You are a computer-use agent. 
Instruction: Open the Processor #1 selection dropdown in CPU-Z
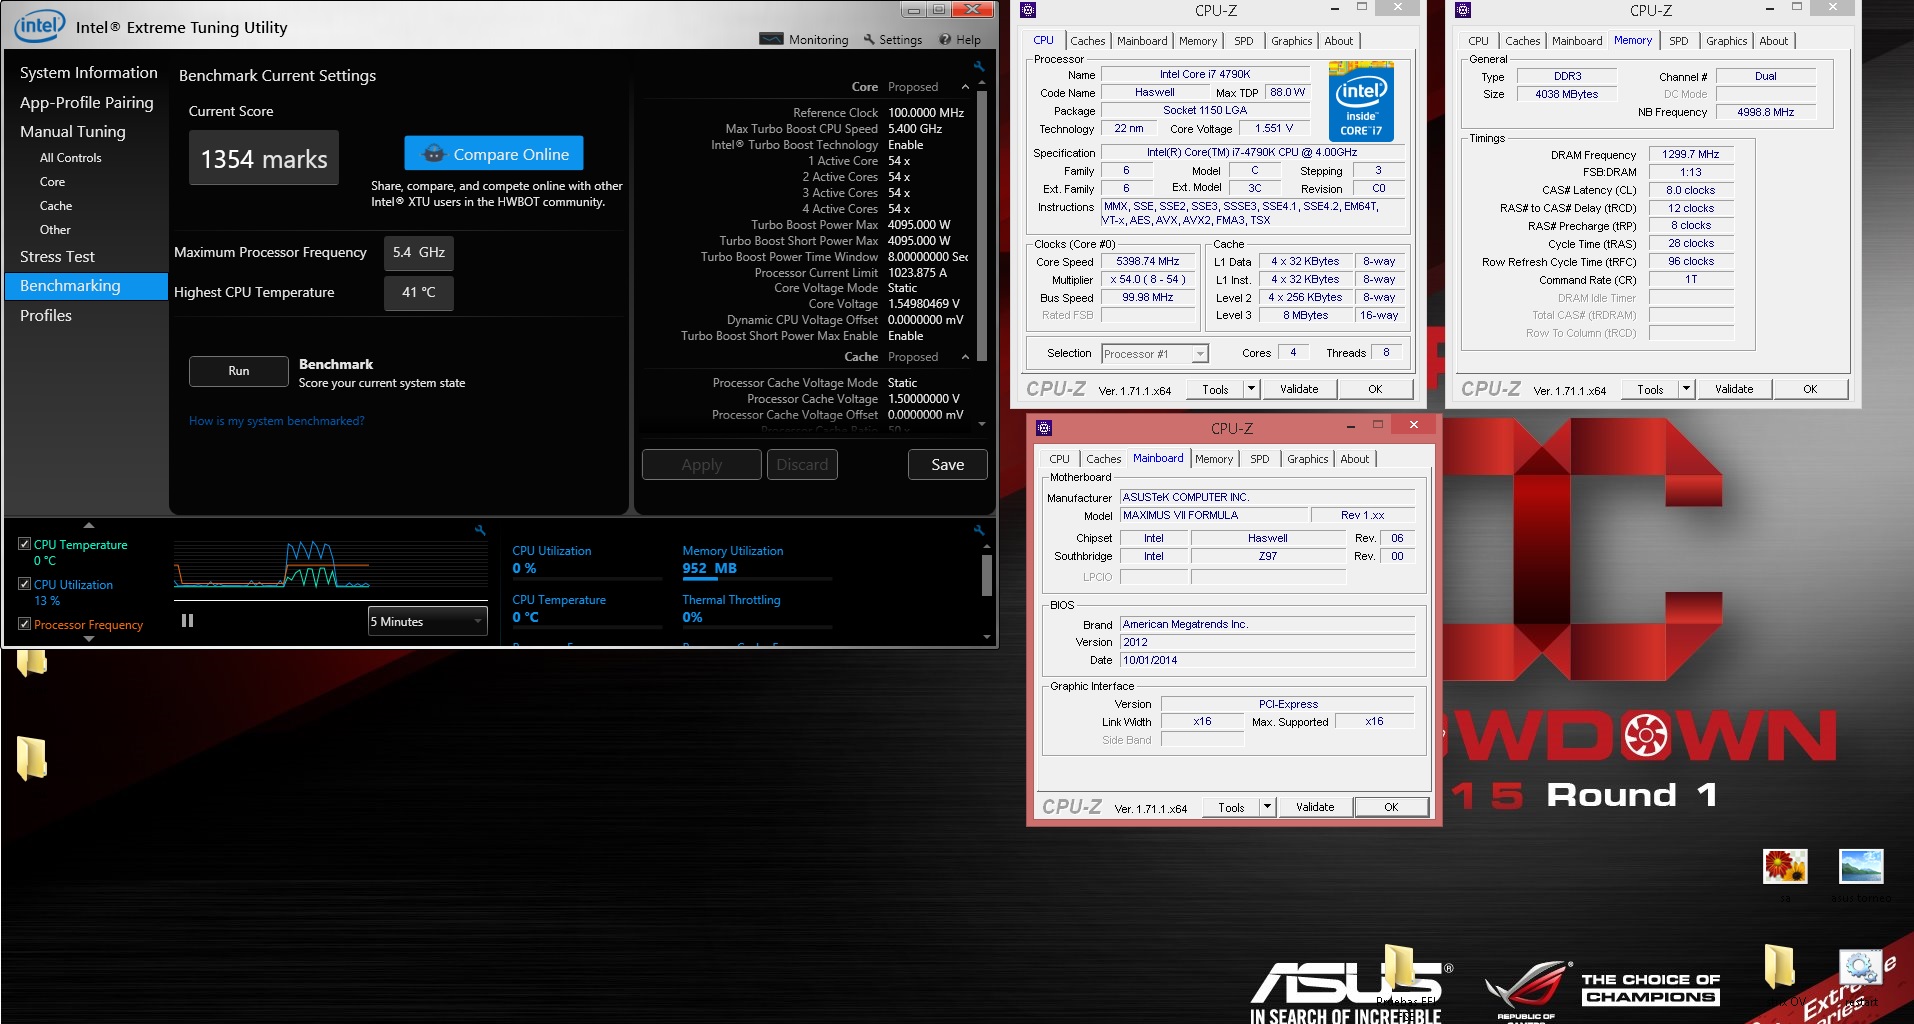coord(1155,354)
